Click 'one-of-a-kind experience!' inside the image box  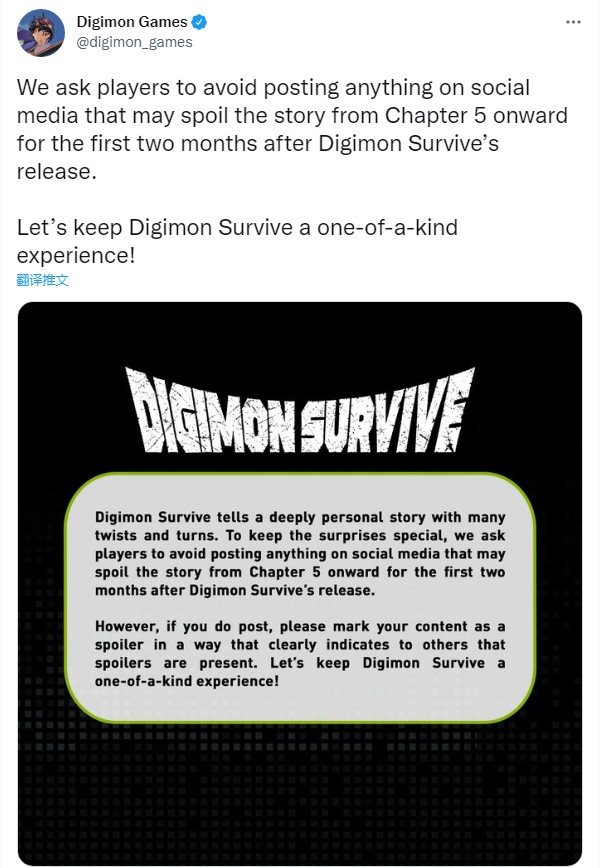point(187,681)
